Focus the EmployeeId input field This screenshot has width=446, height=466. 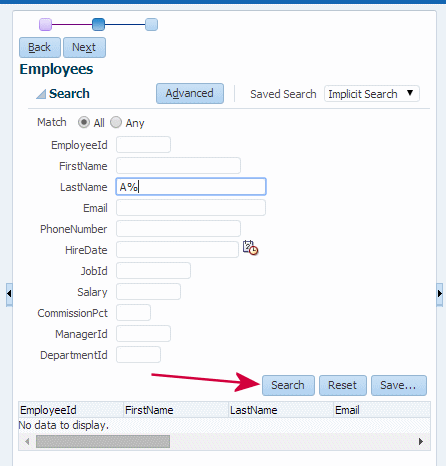point(143,145)
